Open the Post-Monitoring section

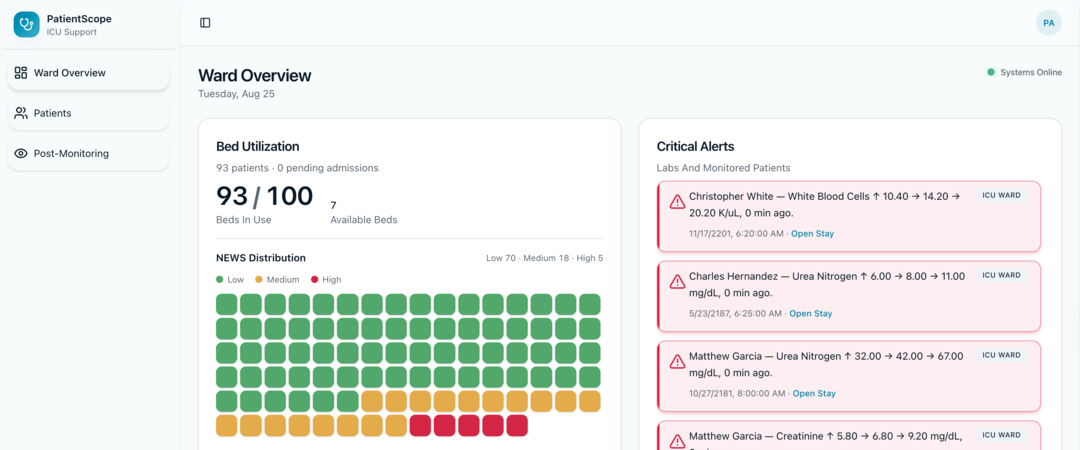coord(88,154)
